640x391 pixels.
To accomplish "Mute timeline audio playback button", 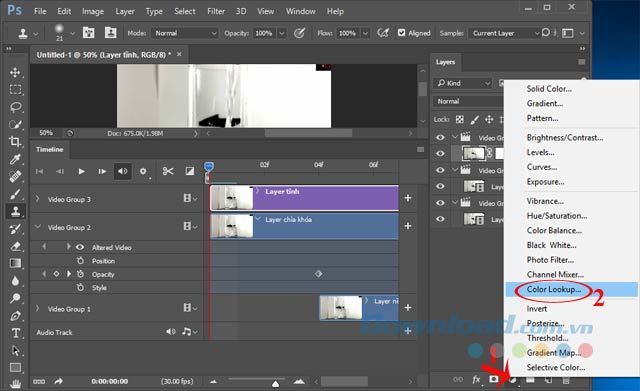I will 122,171.
